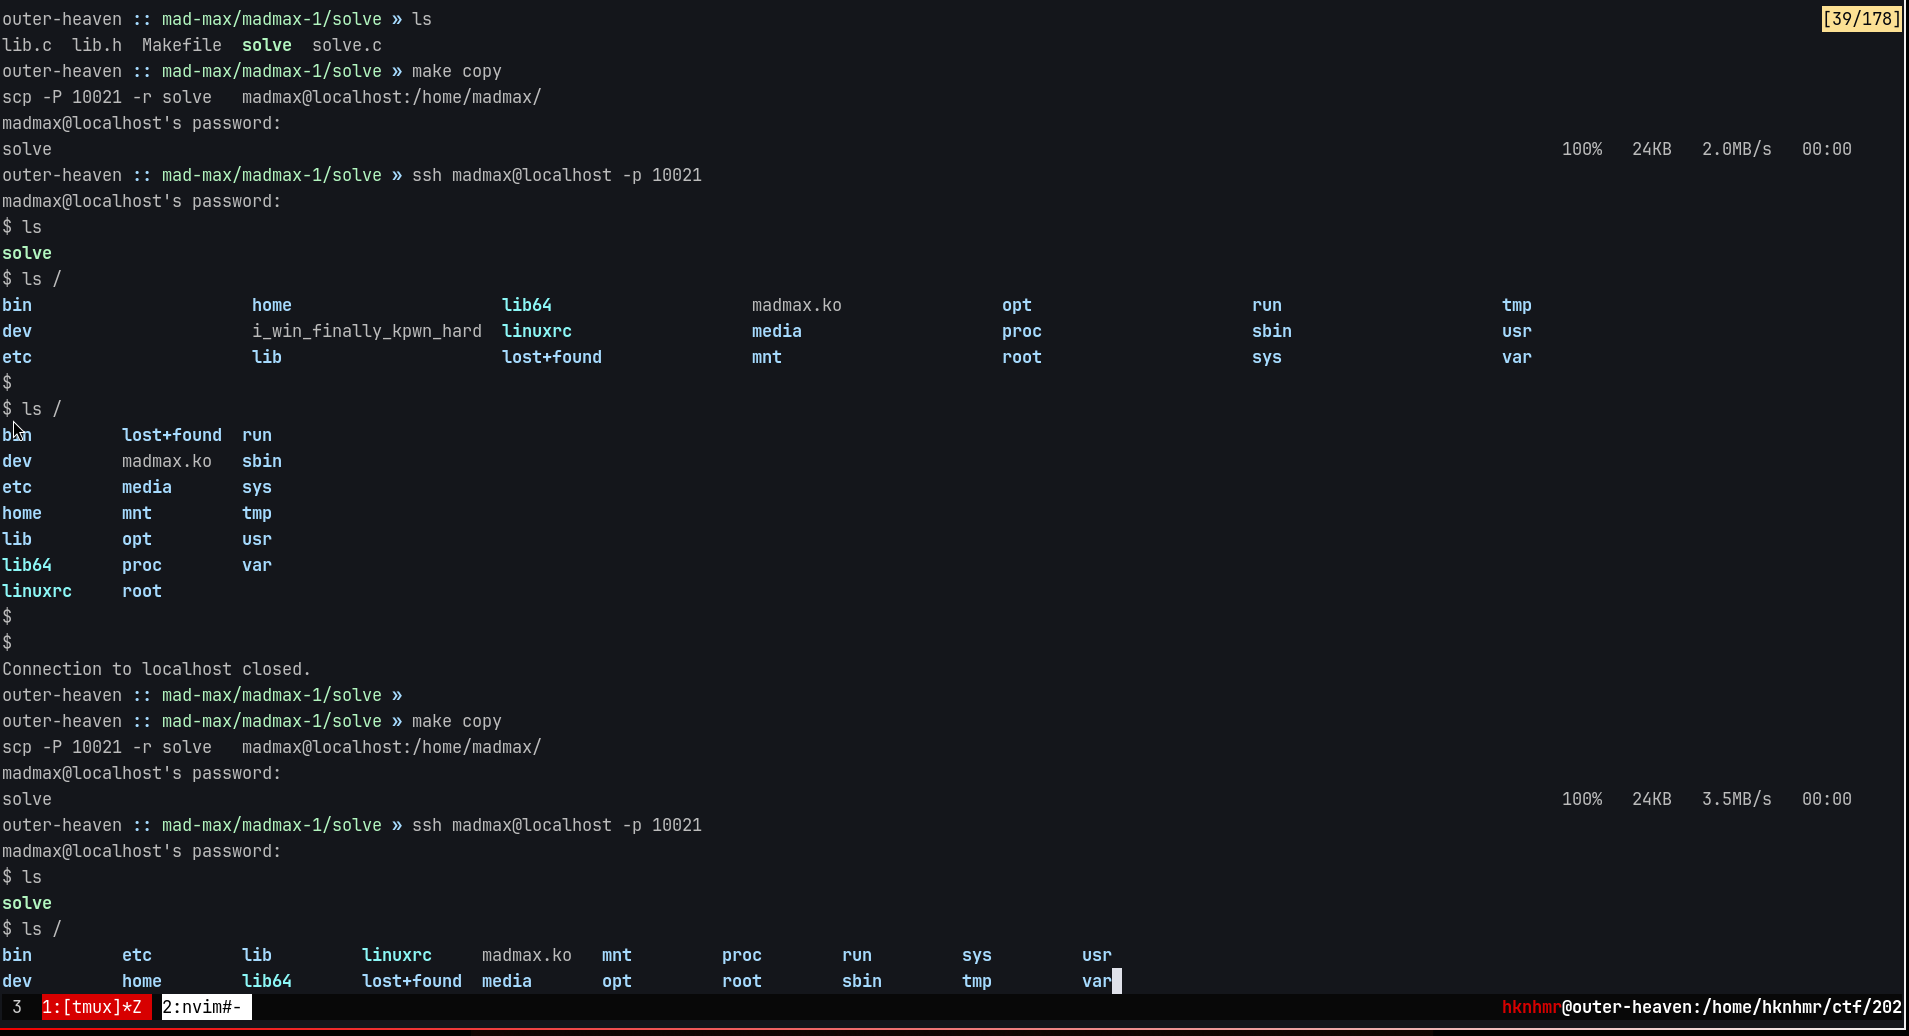The height and width of the screenshot is (1036, 1909).
Task: Click the block cursor after "var"
Action: (1116, 980)
